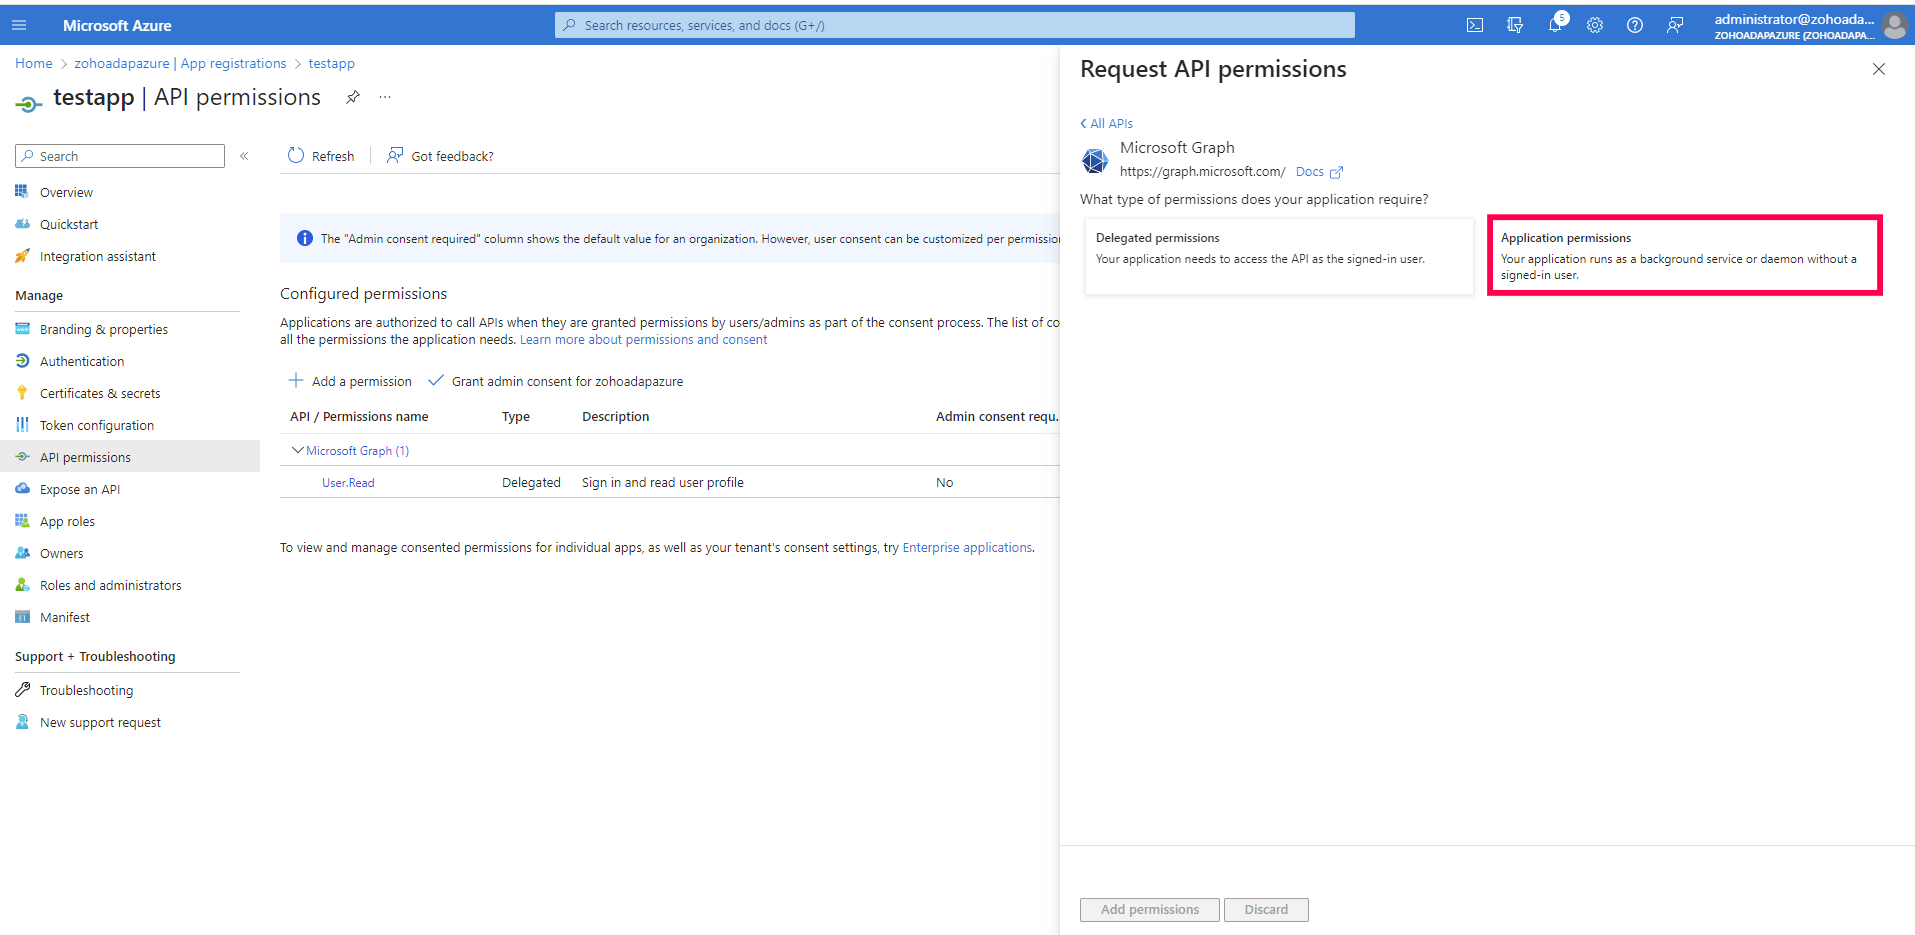Click the global resource search bar
The image size is (1915, 935).
tap(953, 25)
